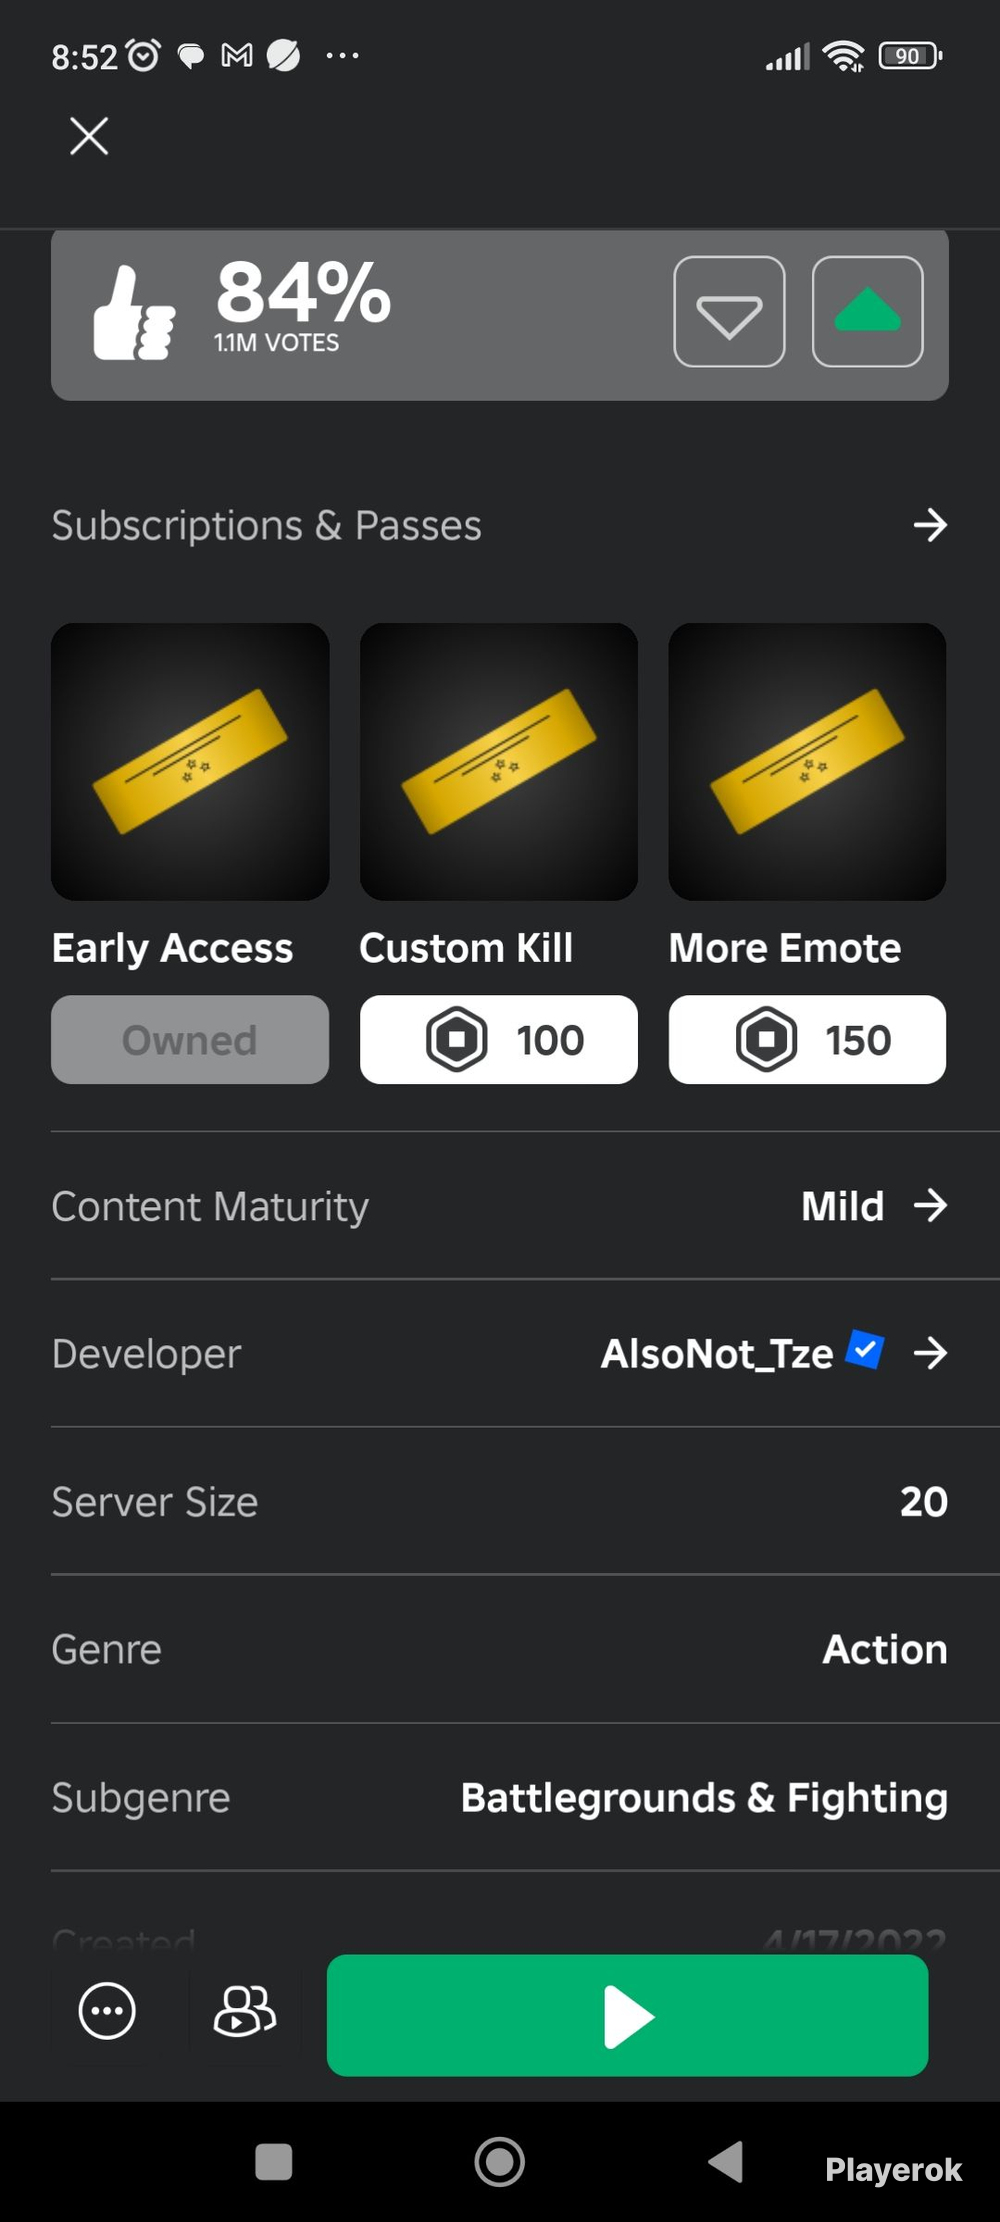Open the friends party icon
The width and height of the screenshot is (1000, 2222).
coord(245,2010)
